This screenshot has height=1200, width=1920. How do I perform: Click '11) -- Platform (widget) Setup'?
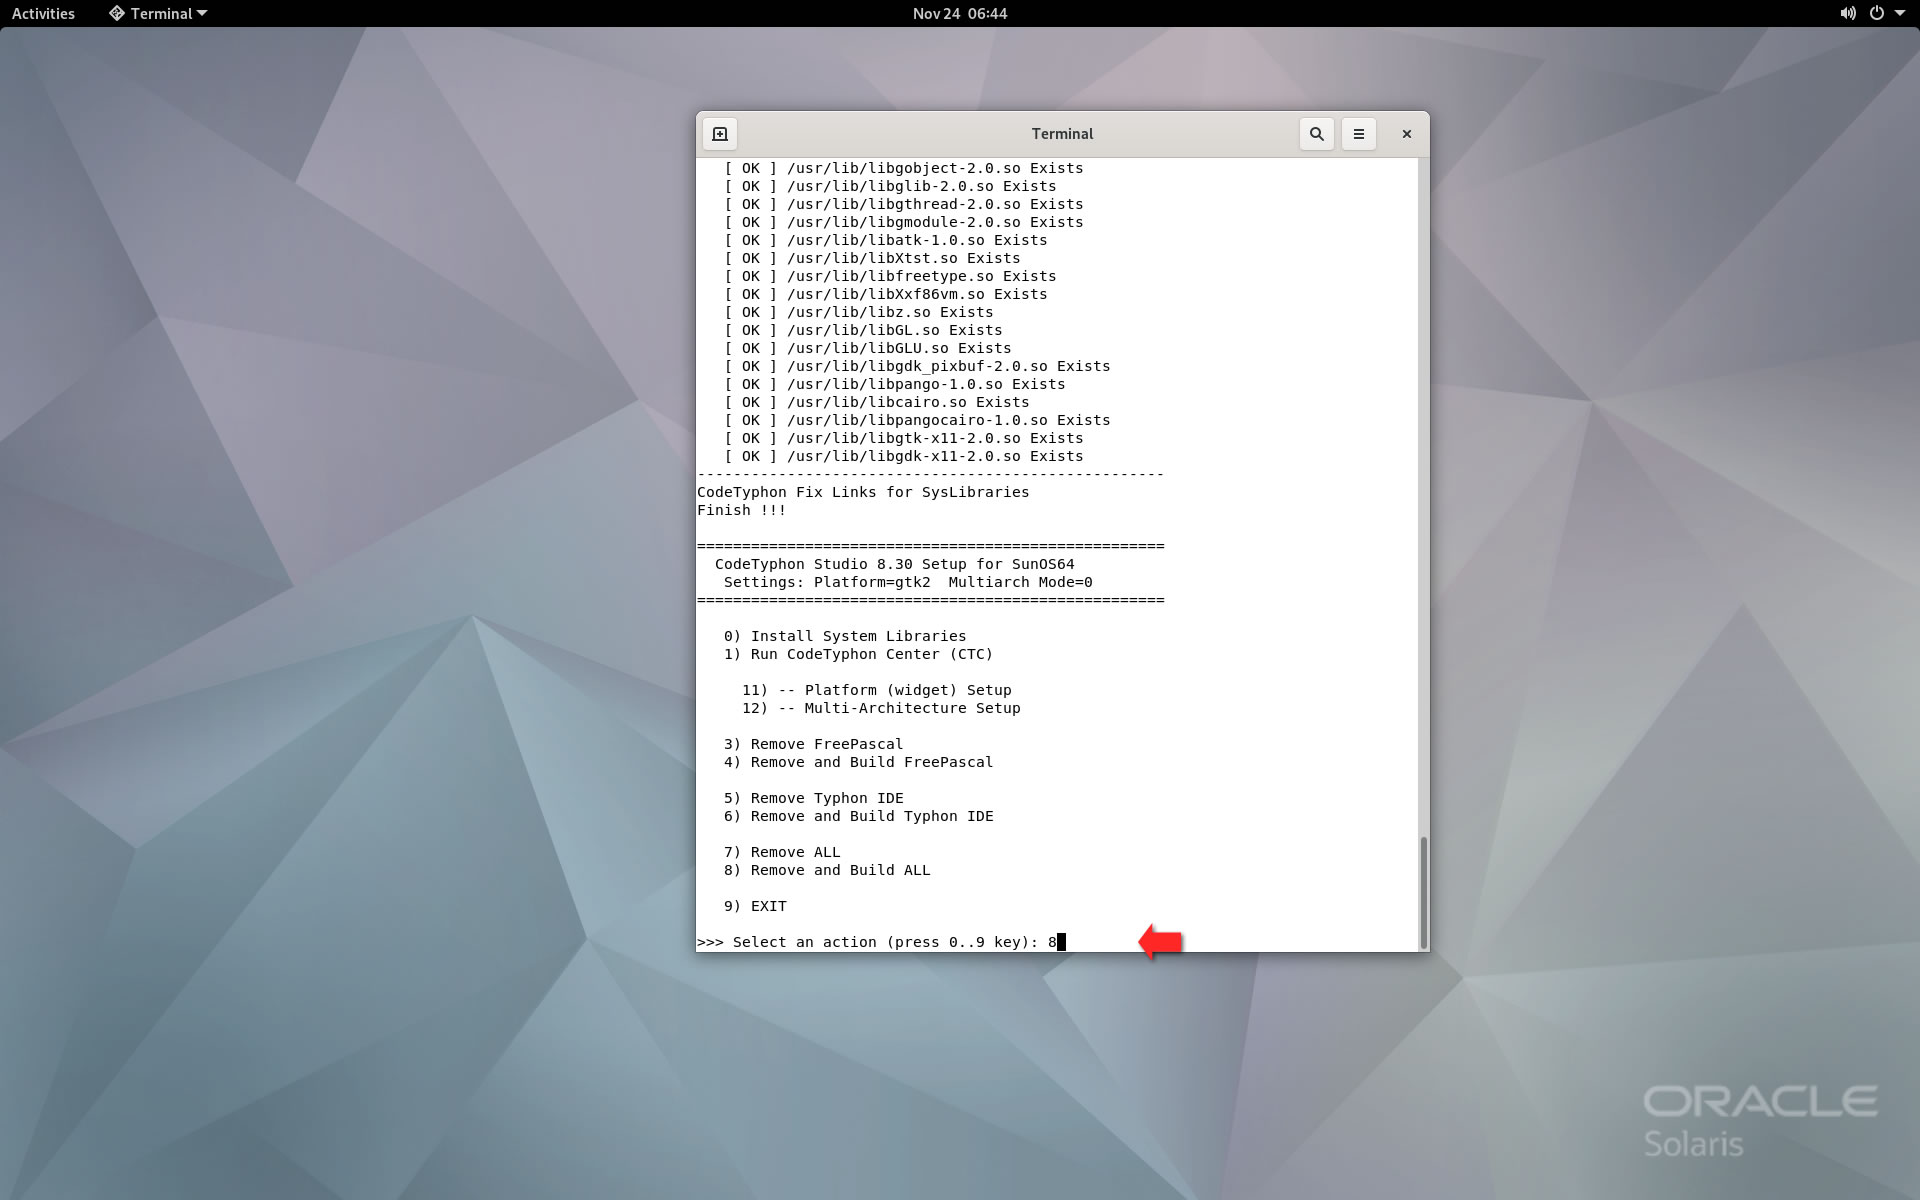tap(876, 690)
